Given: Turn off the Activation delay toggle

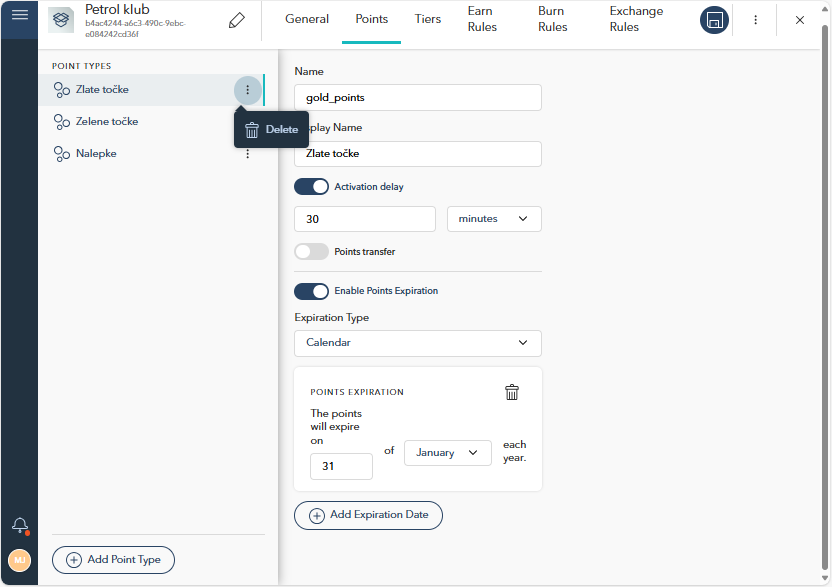Looking at the screenshot, I should (x=311, y=187).
